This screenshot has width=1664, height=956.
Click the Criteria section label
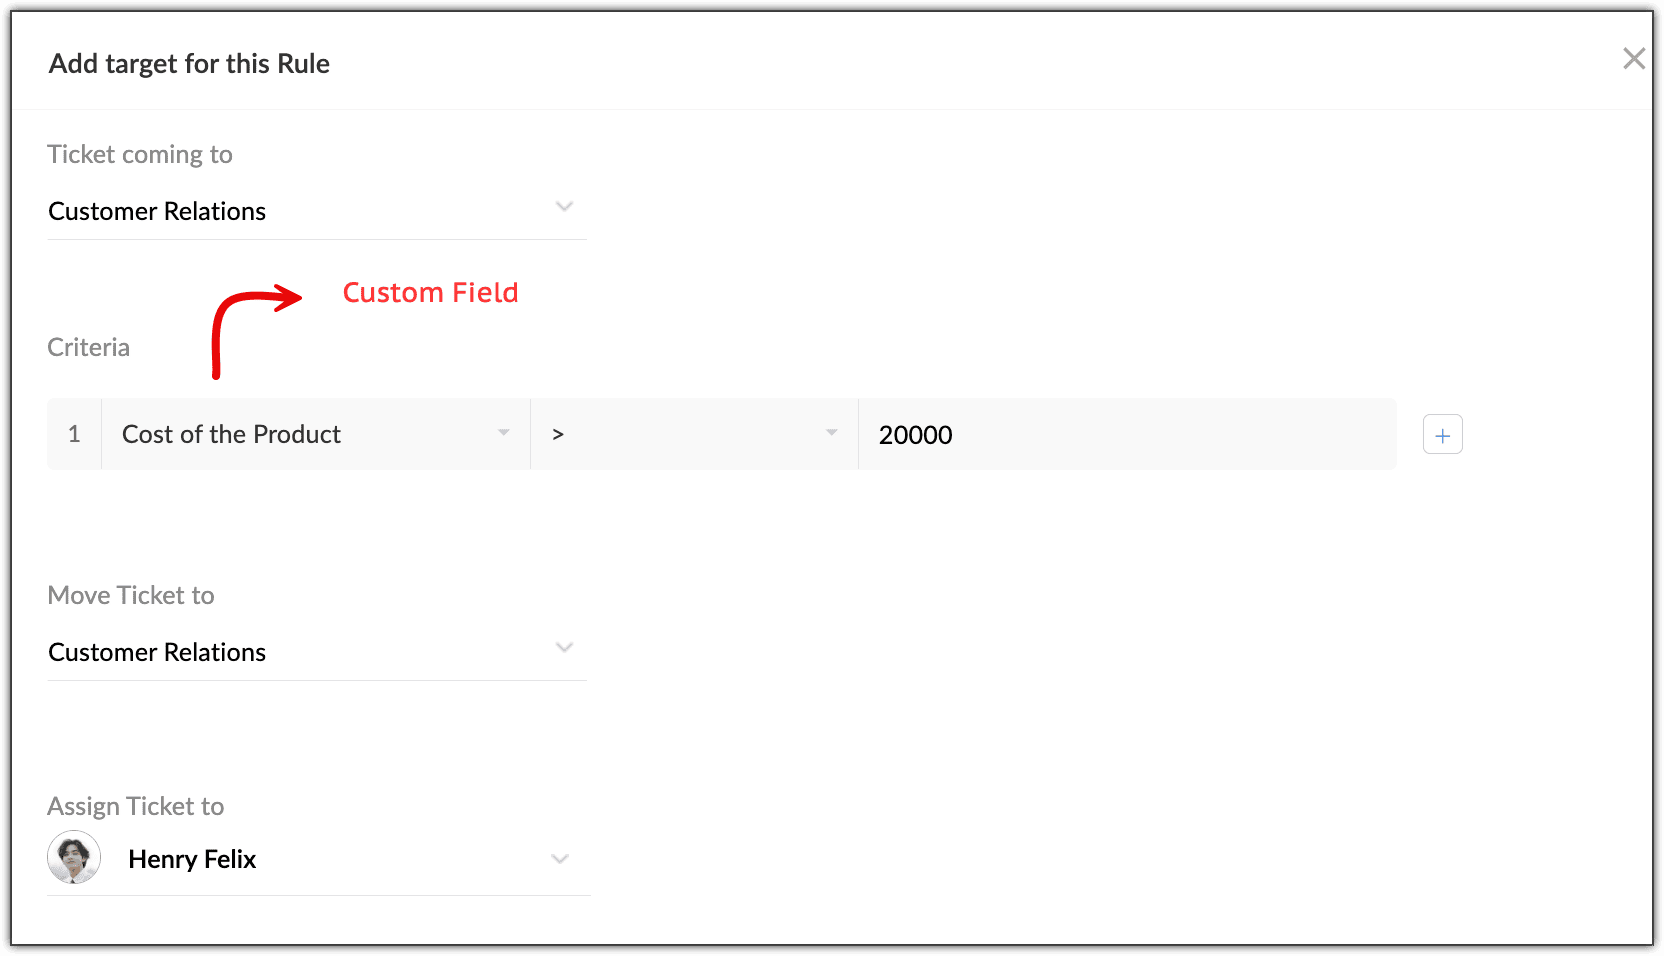coord(89,347)
